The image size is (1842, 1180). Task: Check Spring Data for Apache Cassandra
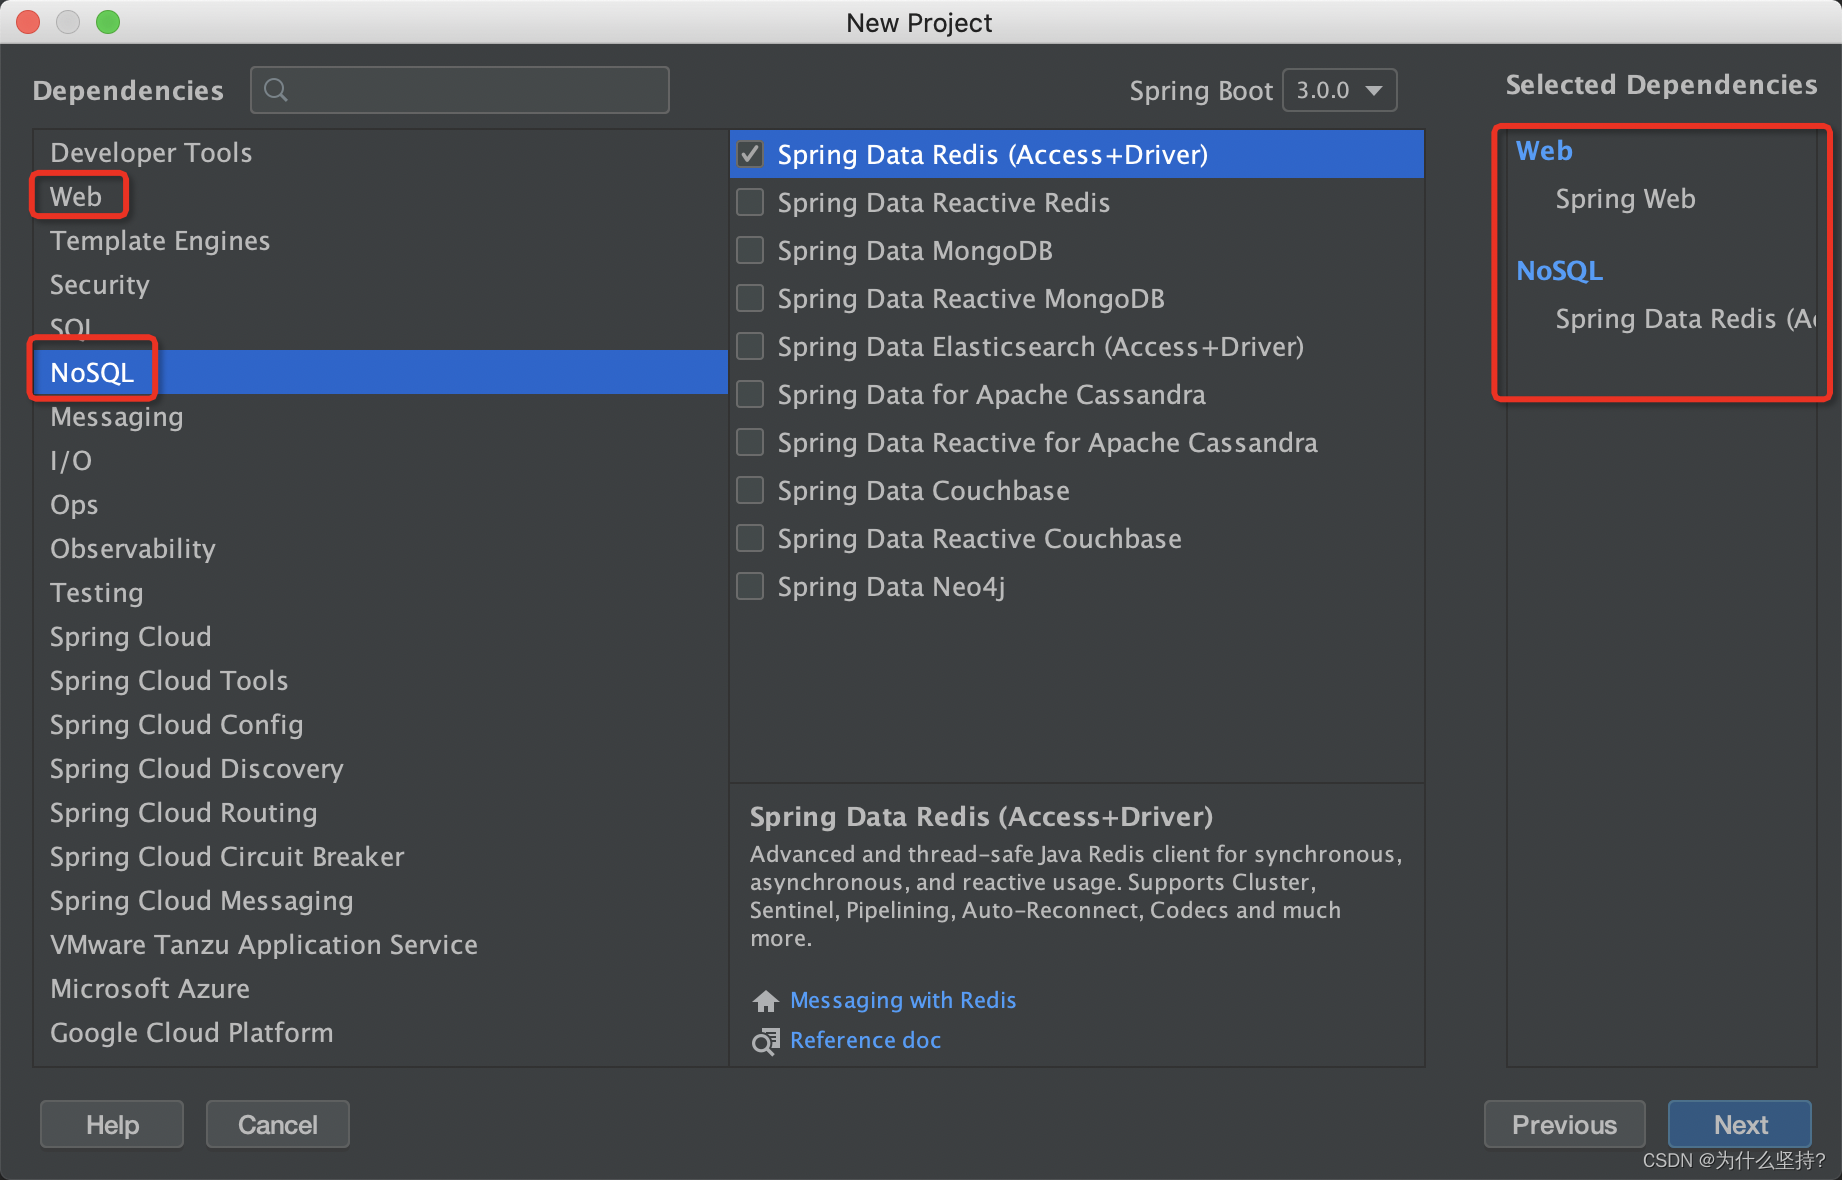[x=750, y=394]
